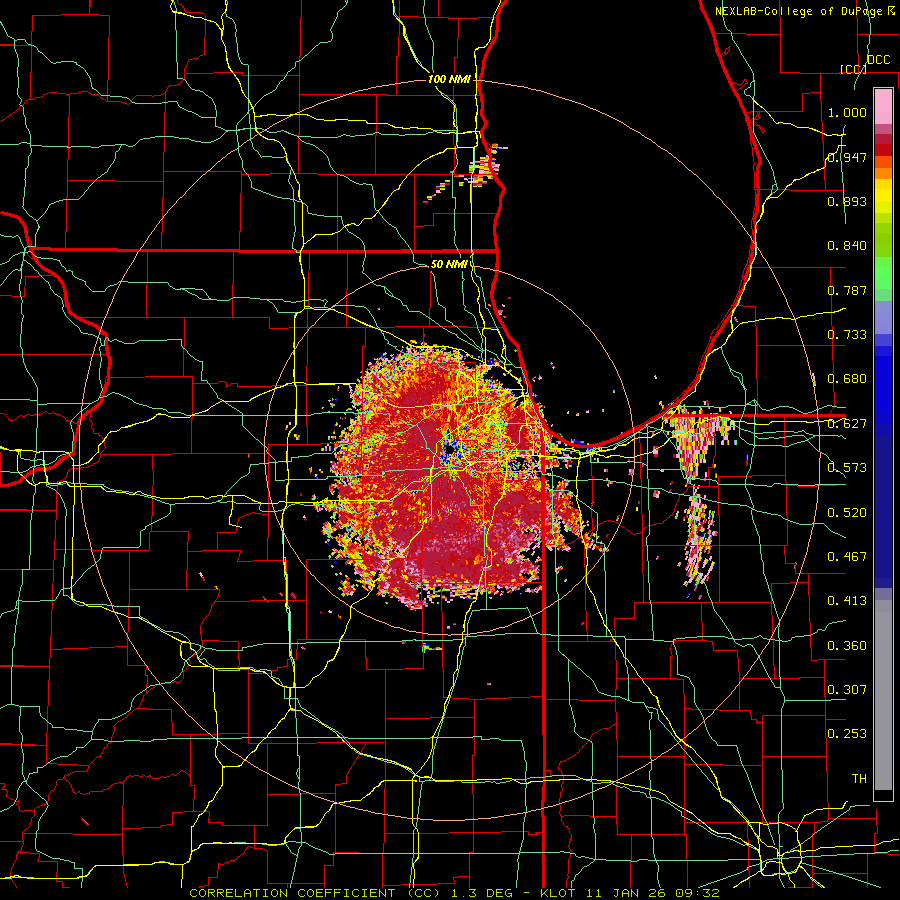
Task: Select the 0.947 scale value
Action: [x=847, y=157]
